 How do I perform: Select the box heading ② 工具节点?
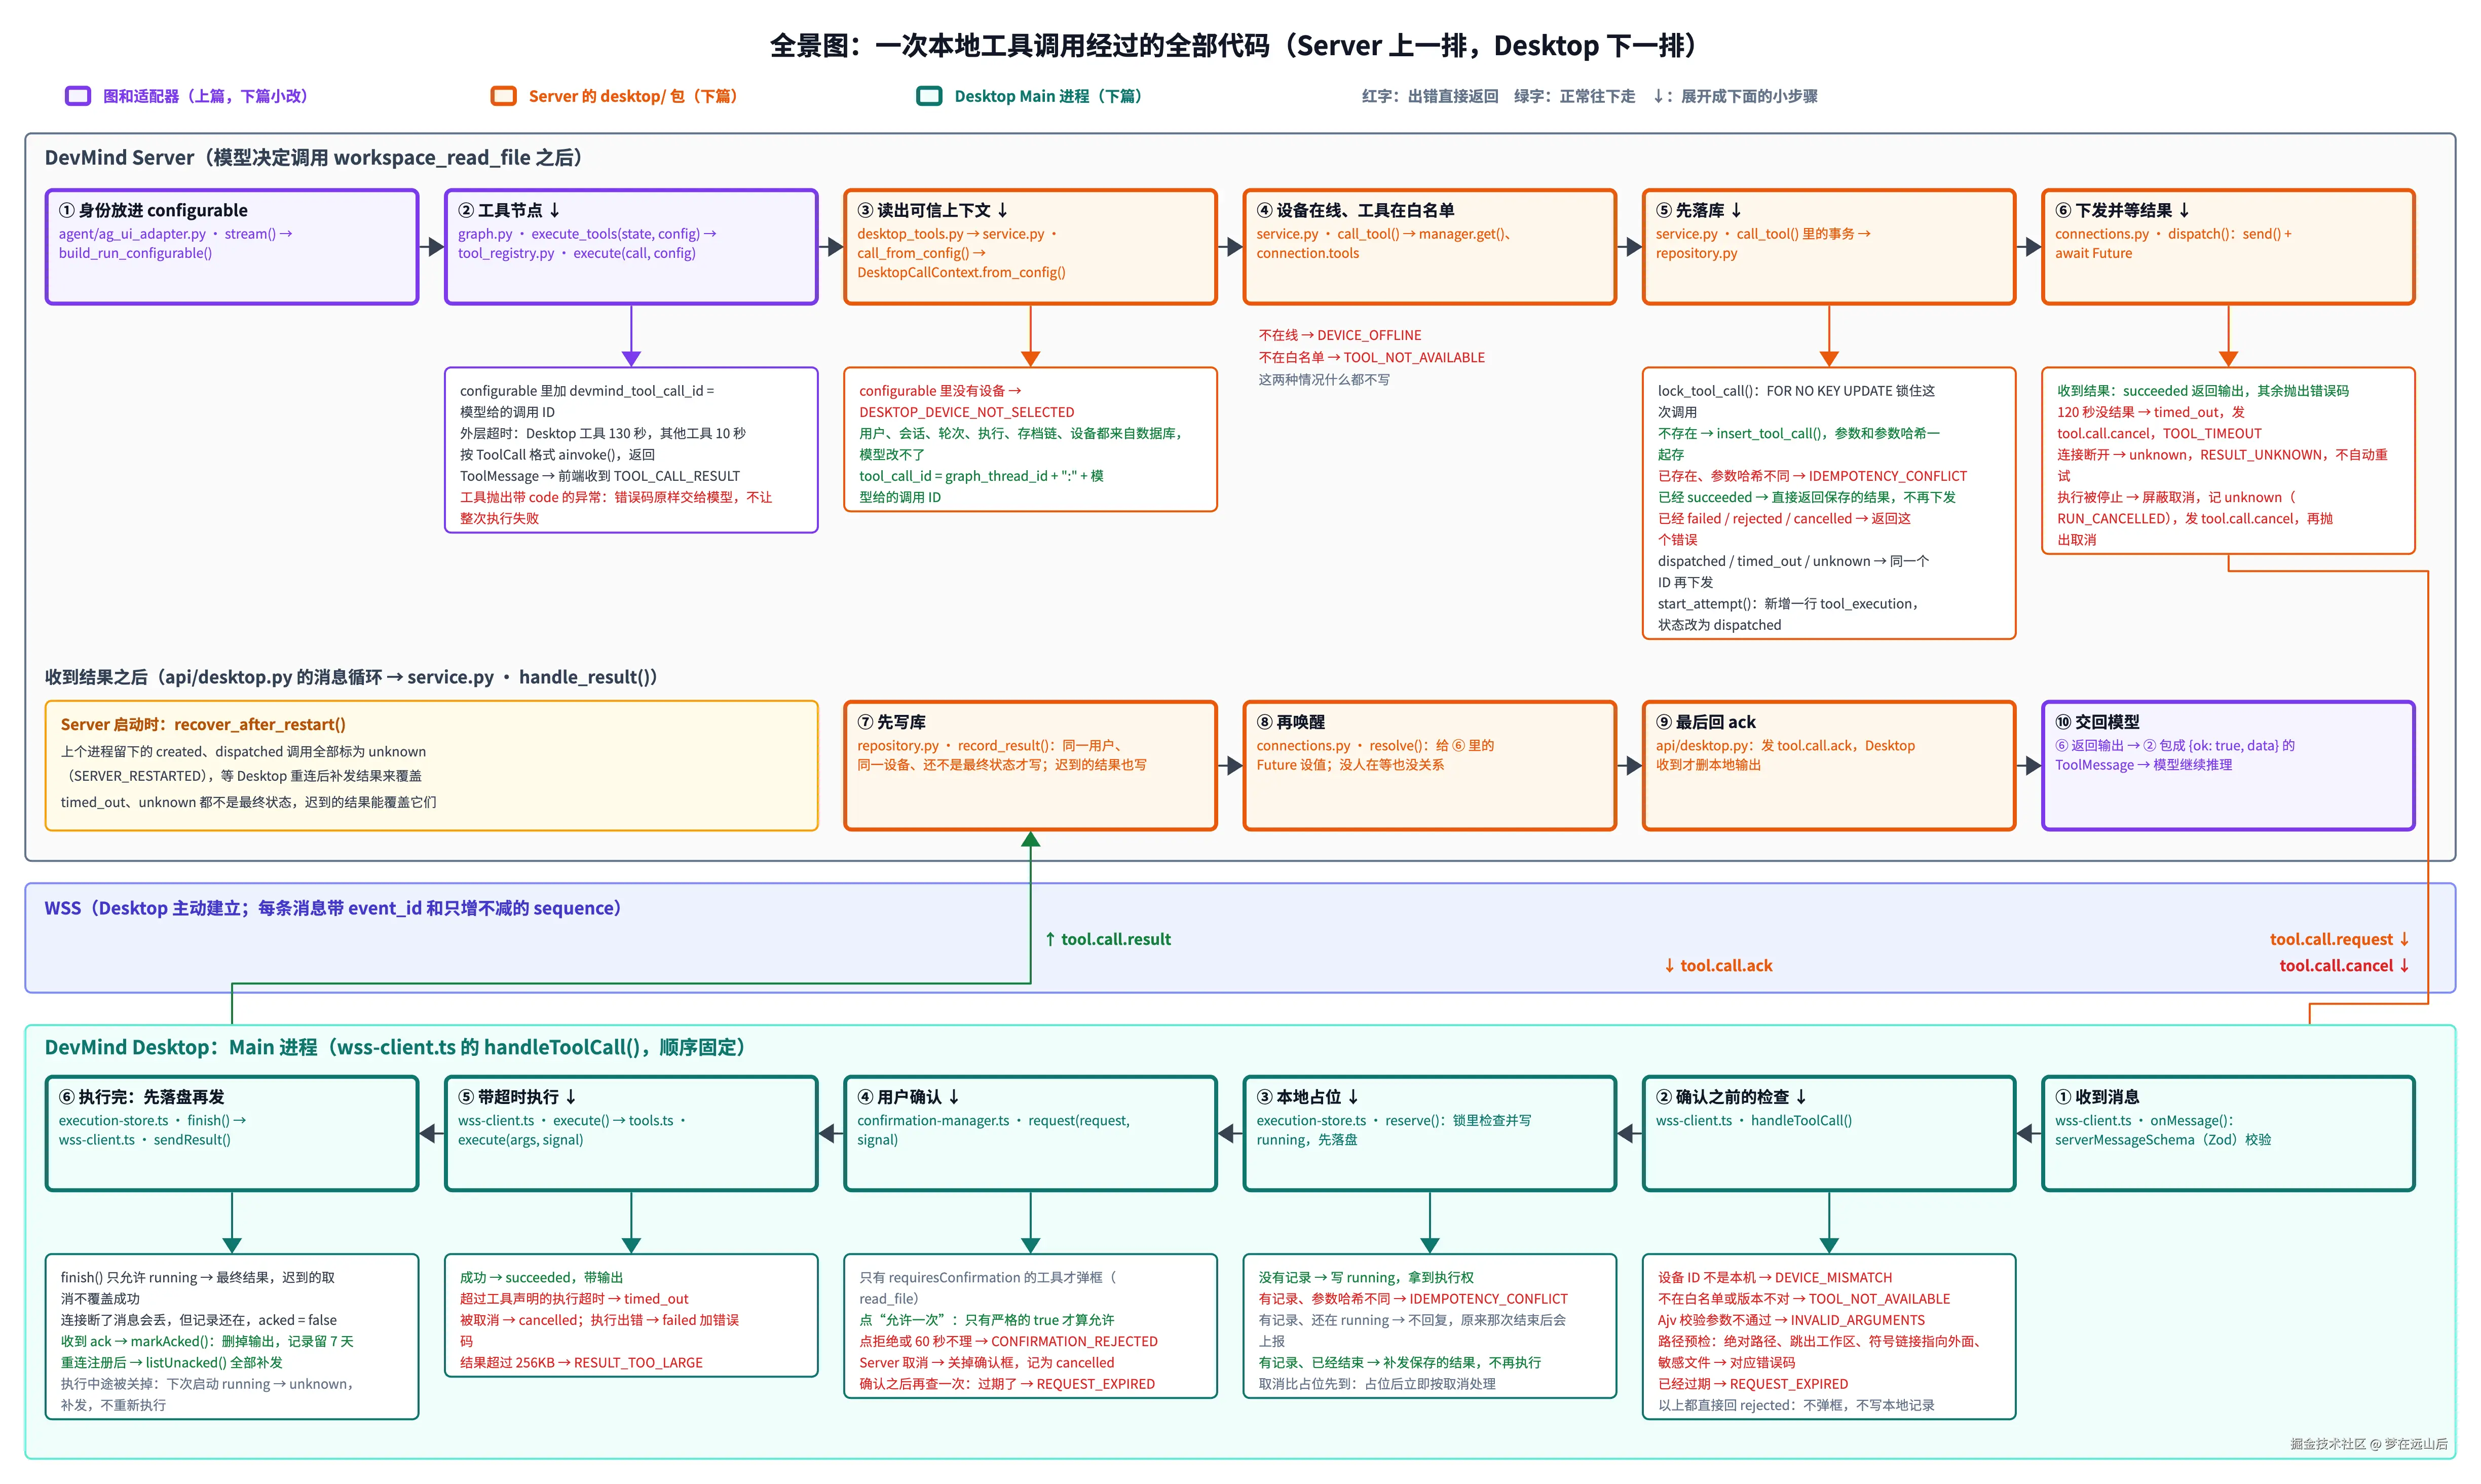tap(509, 210)
